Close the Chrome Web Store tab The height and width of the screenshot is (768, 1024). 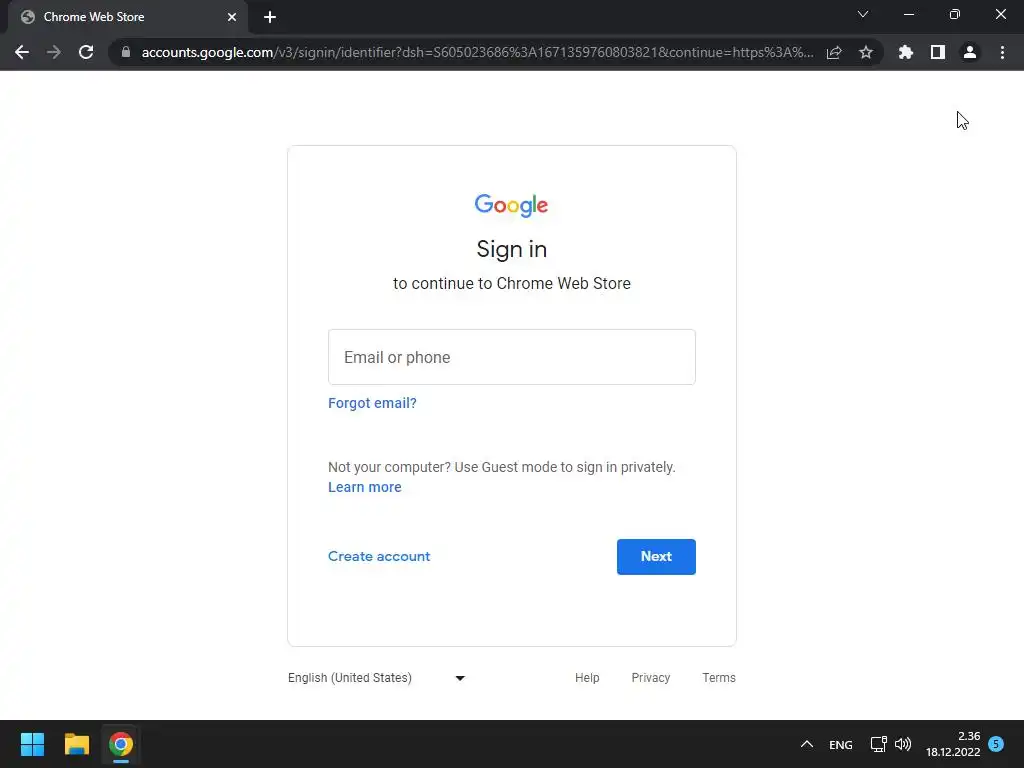[232, 17]
